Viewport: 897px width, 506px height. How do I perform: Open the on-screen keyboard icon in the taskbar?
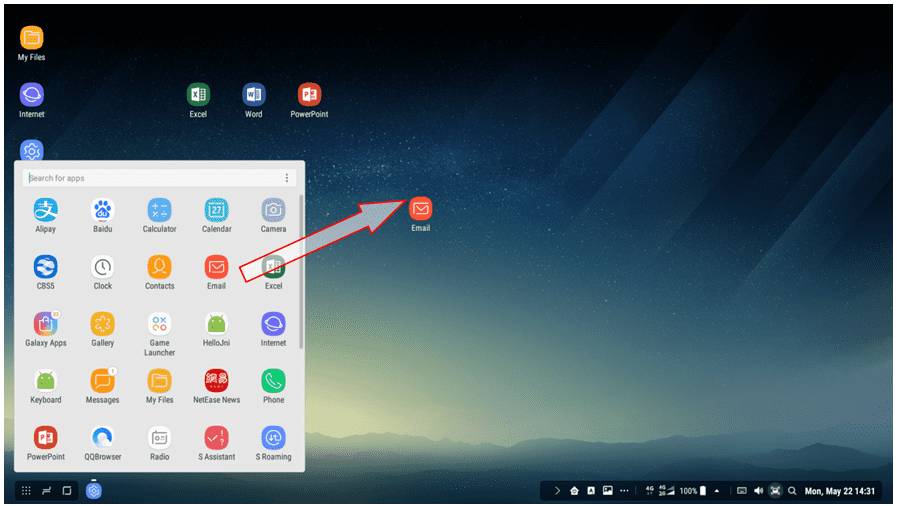tap(741, 491)
